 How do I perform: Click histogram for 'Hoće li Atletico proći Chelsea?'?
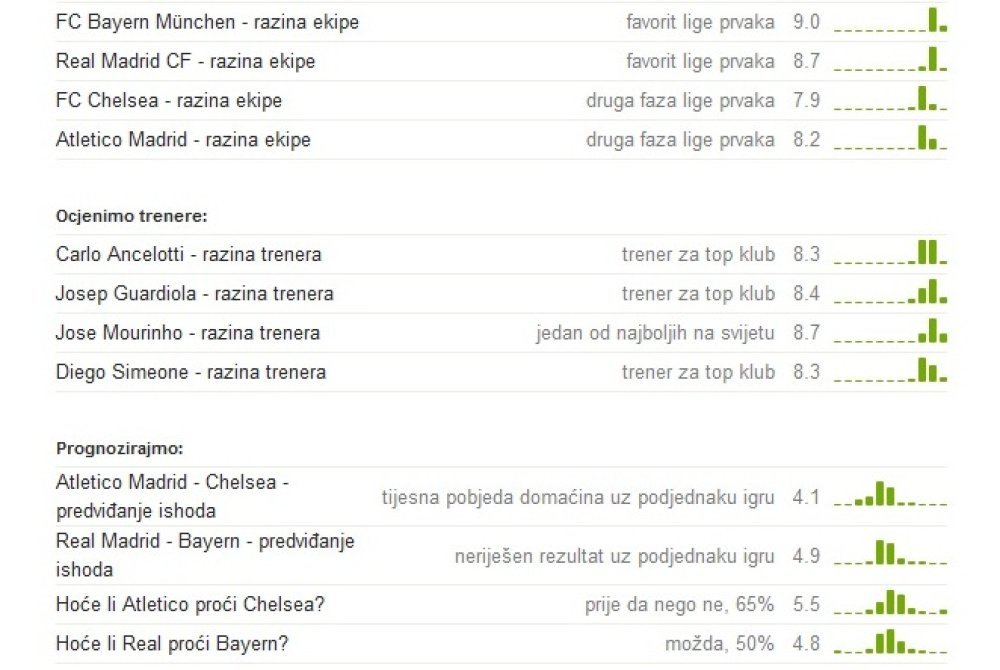click(x=890, y=604)
